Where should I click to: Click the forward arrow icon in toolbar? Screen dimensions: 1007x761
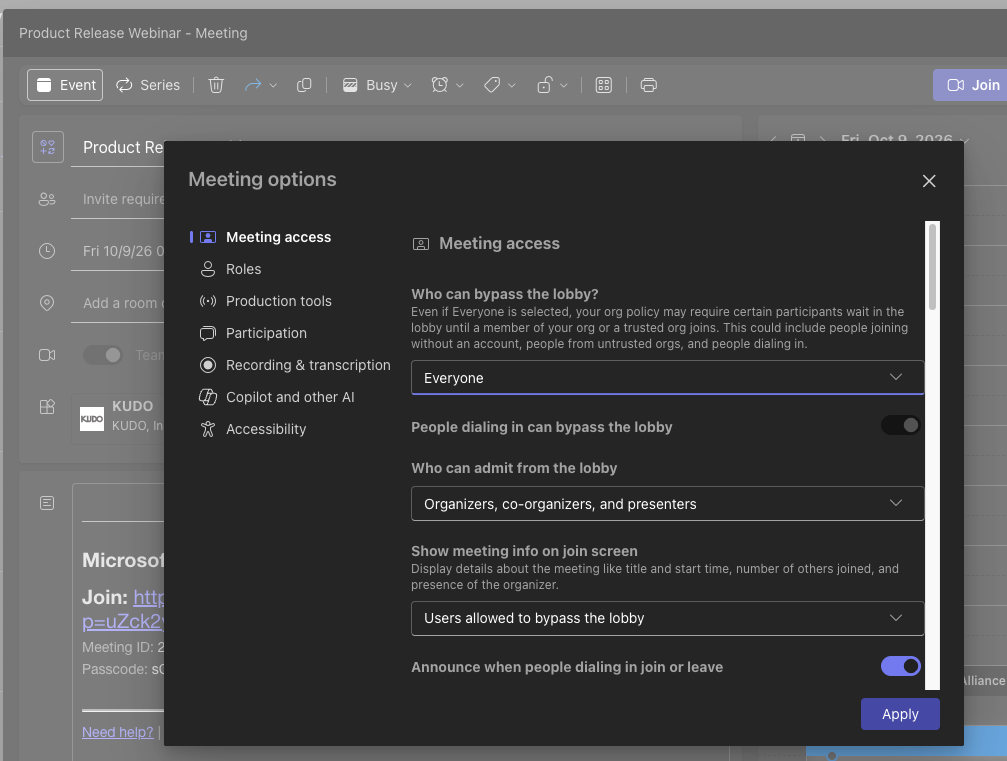click(x=253, y=85)
